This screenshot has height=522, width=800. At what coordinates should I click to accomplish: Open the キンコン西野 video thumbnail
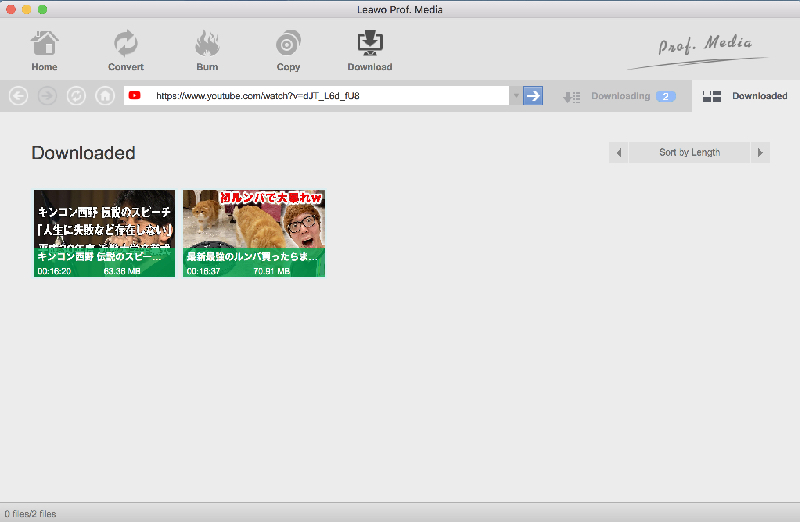(x=105, y=234)
